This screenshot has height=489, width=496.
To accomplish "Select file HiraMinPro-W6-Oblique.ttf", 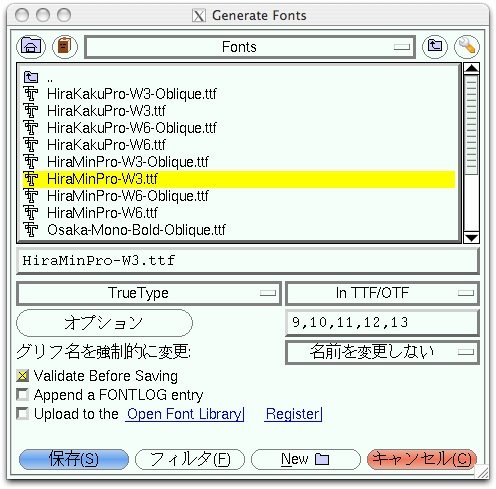I will [128, 196].
